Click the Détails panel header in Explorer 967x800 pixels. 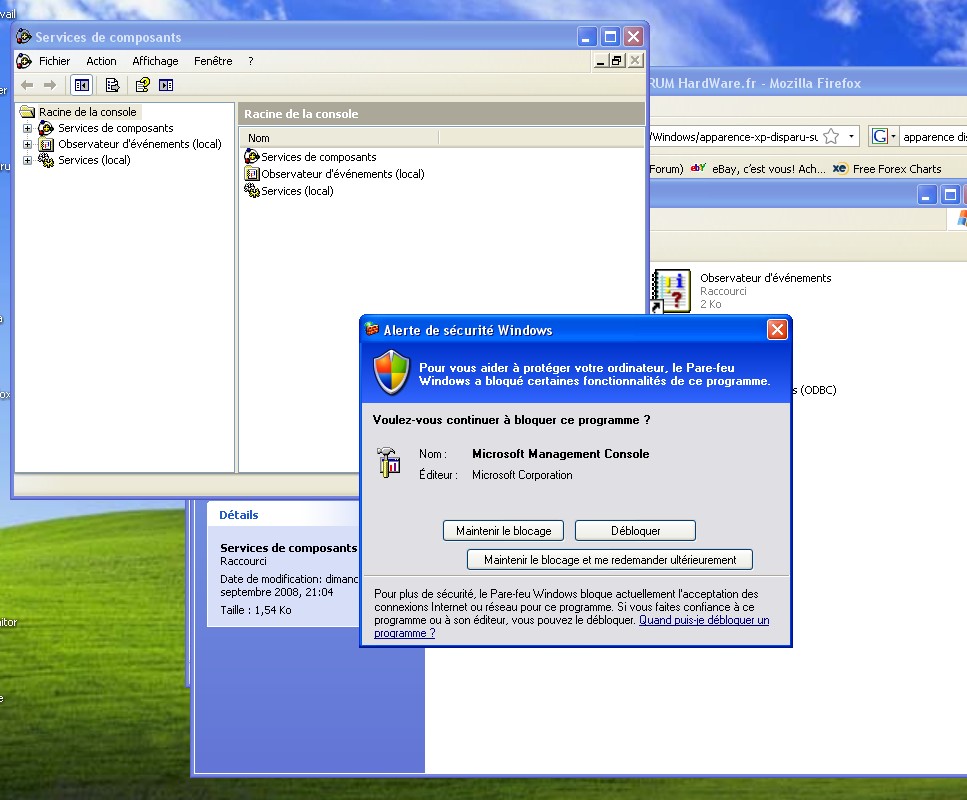click(x=284, y=514)
